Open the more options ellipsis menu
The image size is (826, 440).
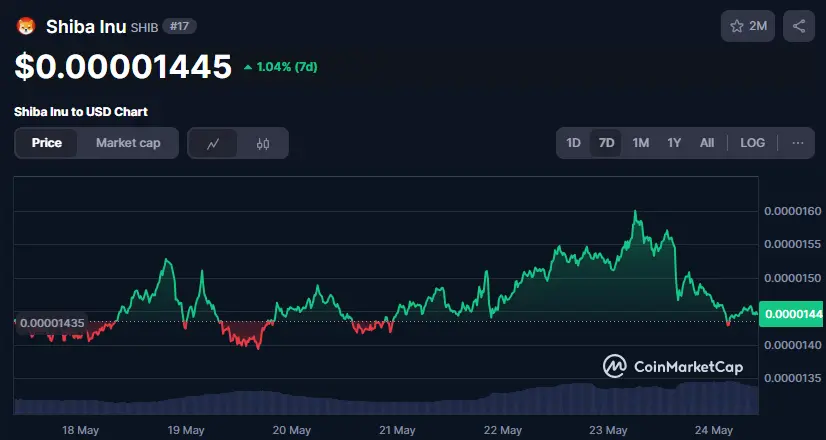tap(798, 143)
